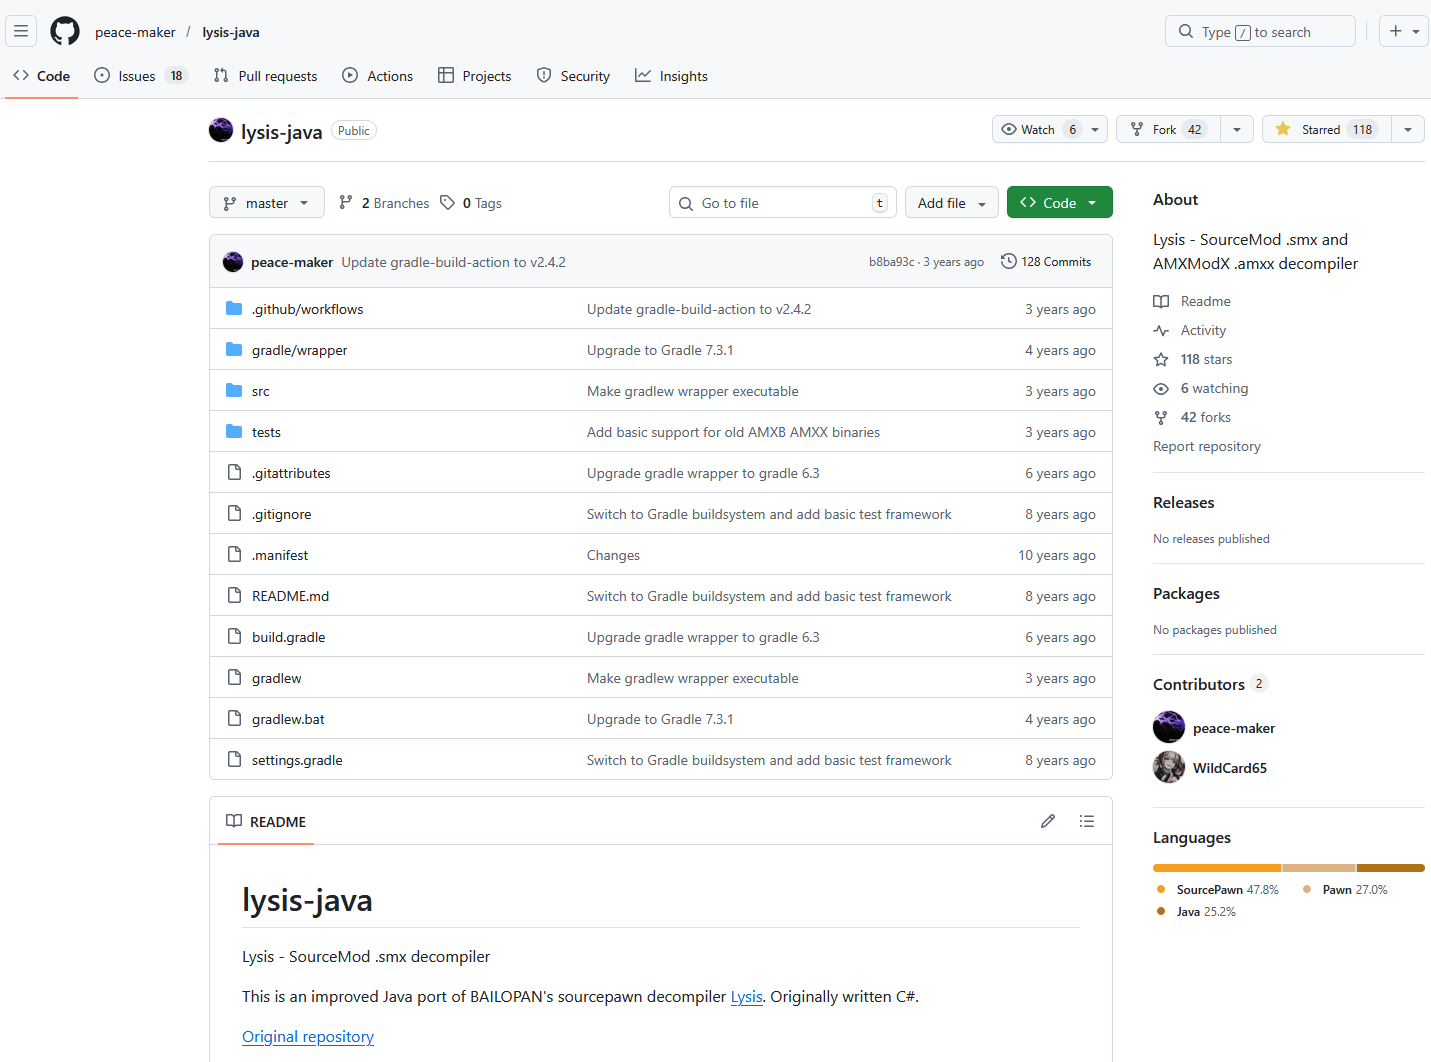Open the Add file dropdown
Screen dimensions: 1431x1062
(x=950, y=202)
